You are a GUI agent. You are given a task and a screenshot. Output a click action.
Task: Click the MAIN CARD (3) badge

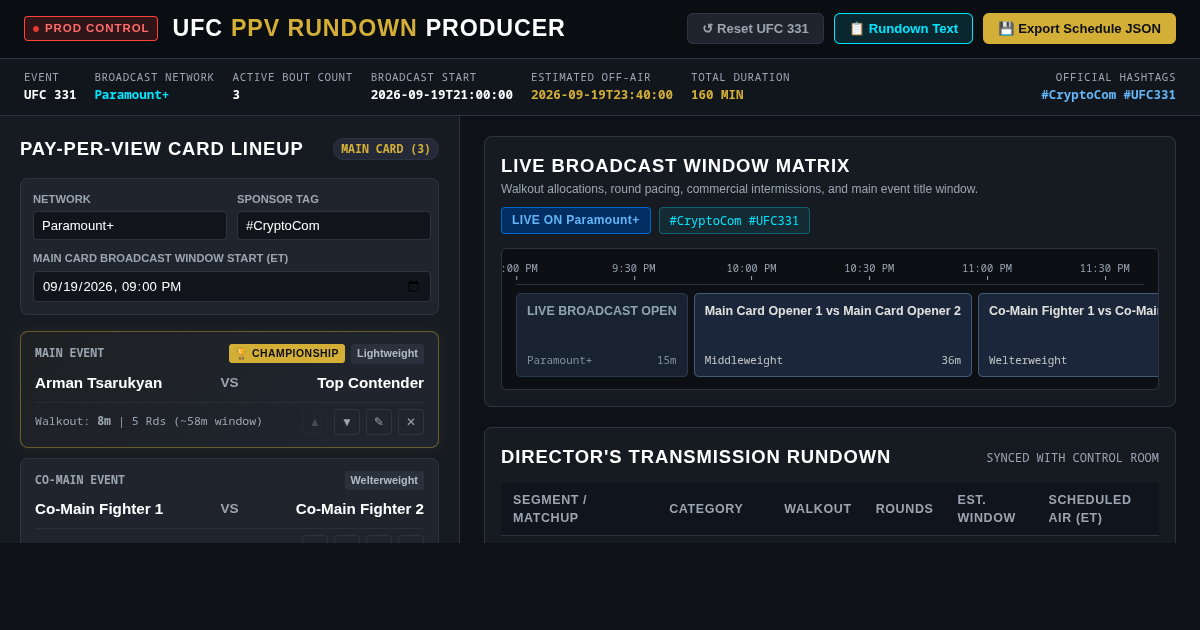386,149
